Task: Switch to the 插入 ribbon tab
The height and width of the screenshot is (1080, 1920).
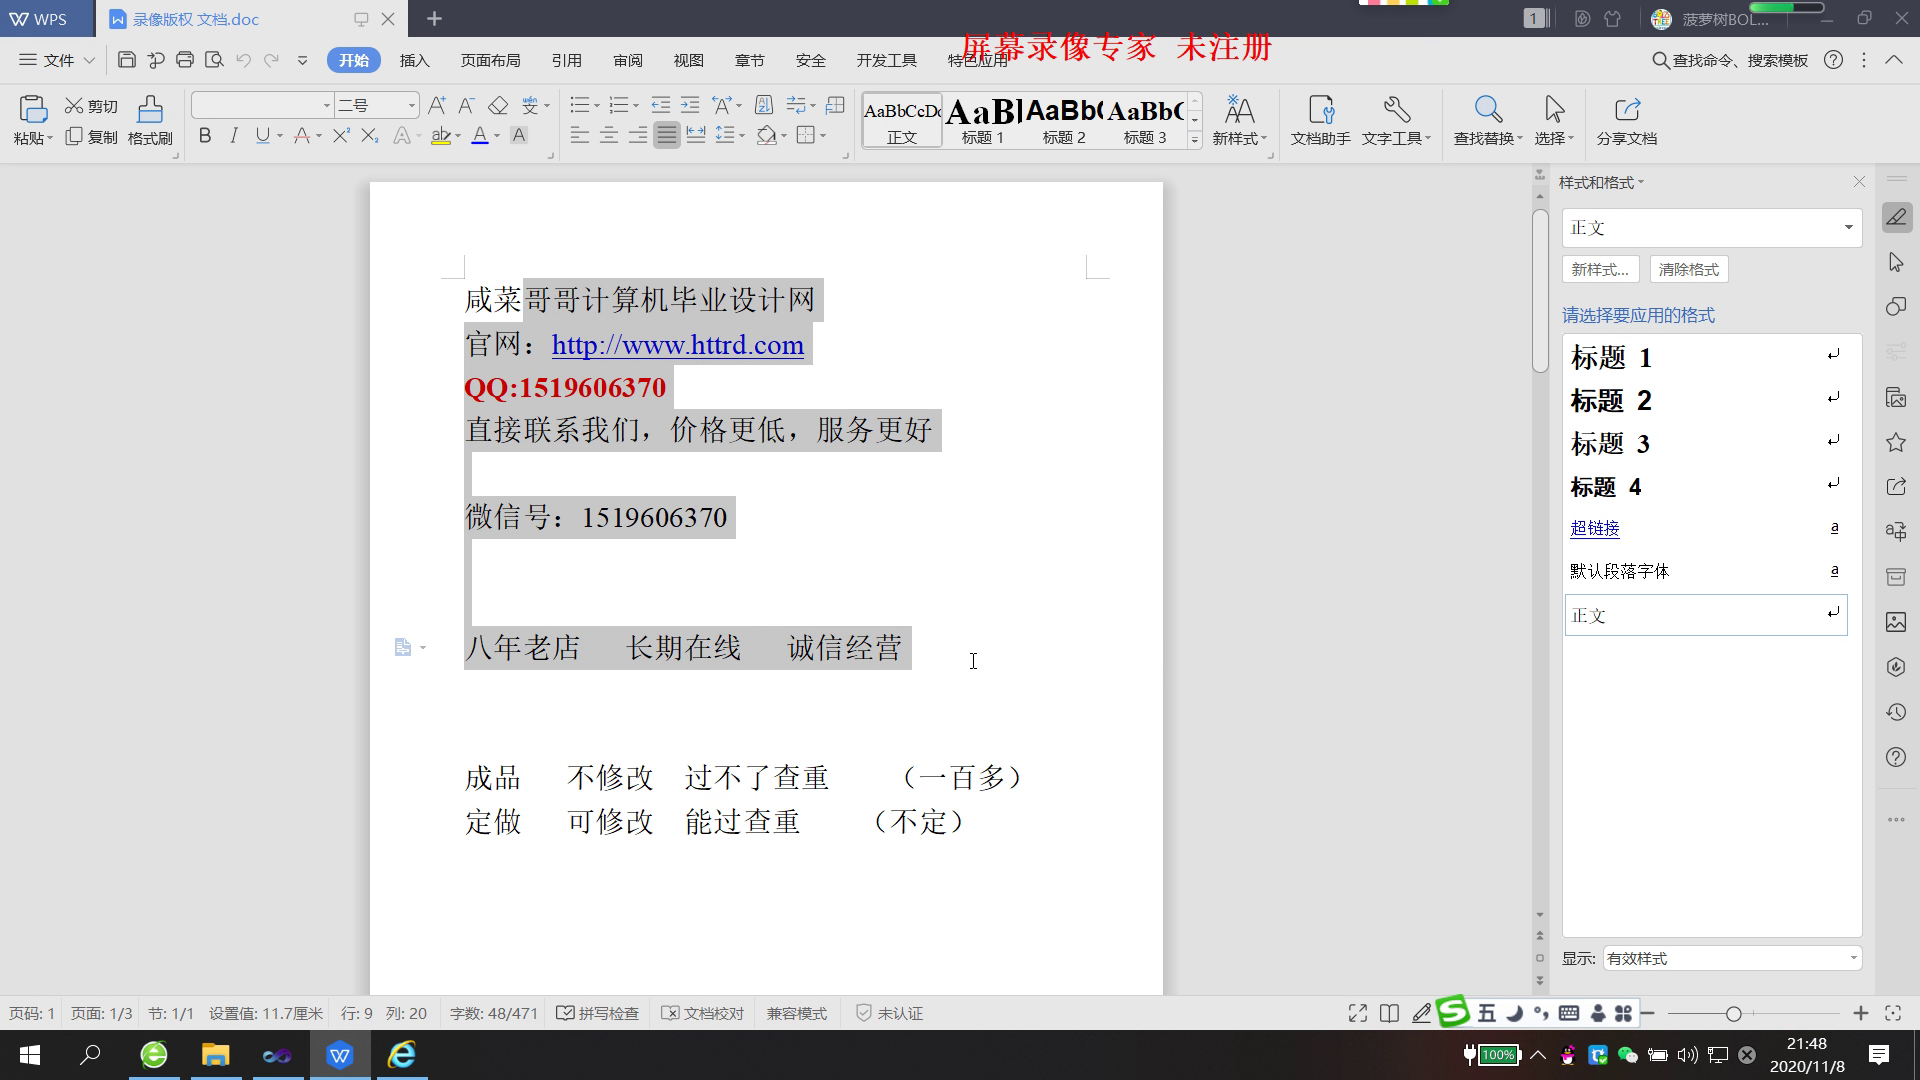Action: coord(414,60)
